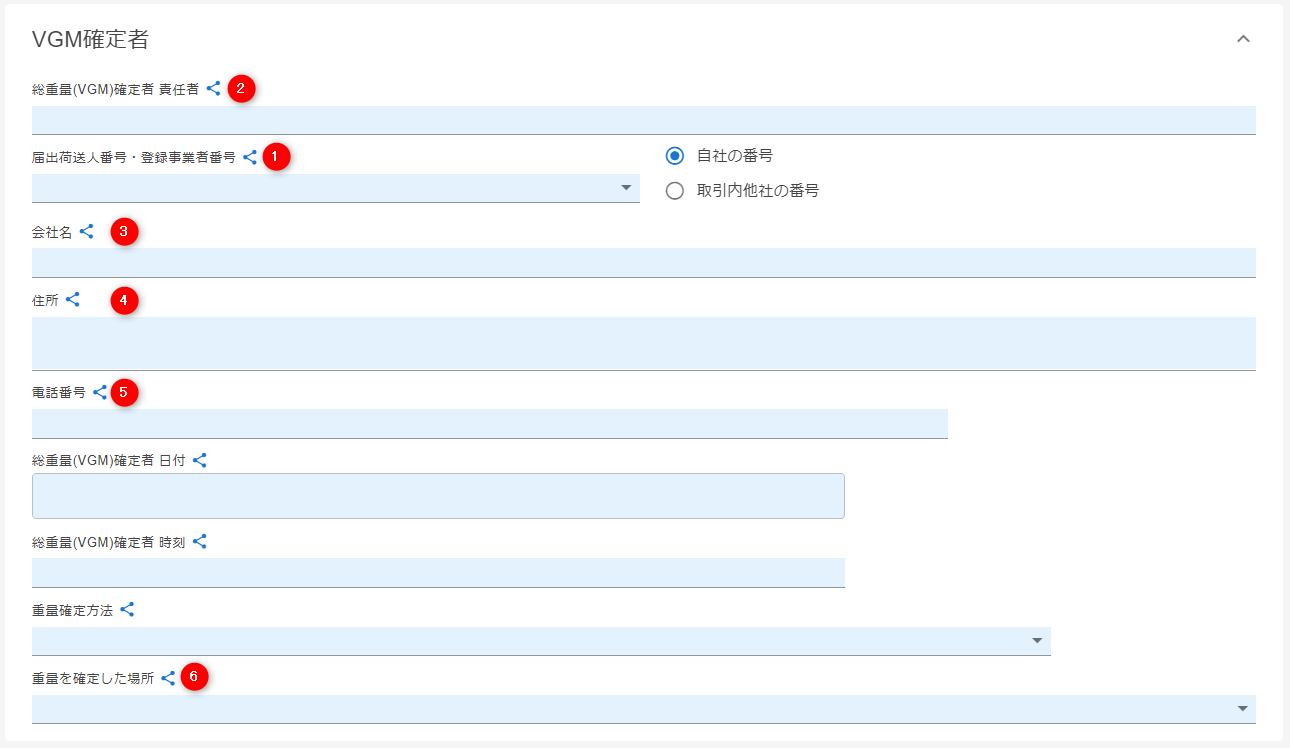The width and height of the screenshot is (1290, 748).
Task: Click share icon next to 総重量(VGM)確定者 日付
Action: tap(200, 460)
